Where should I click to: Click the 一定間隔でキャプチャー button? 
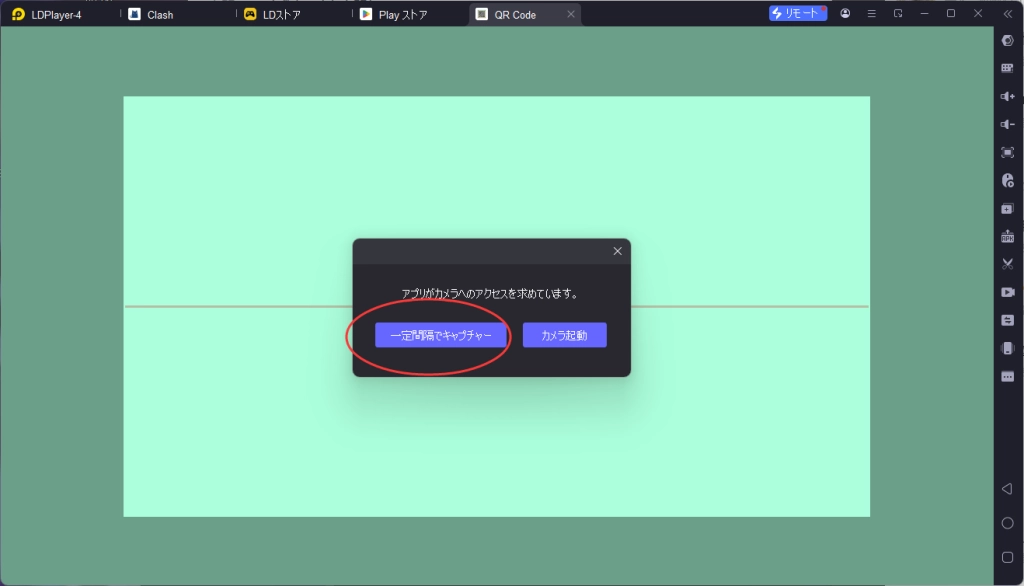[x=440, y=335]
